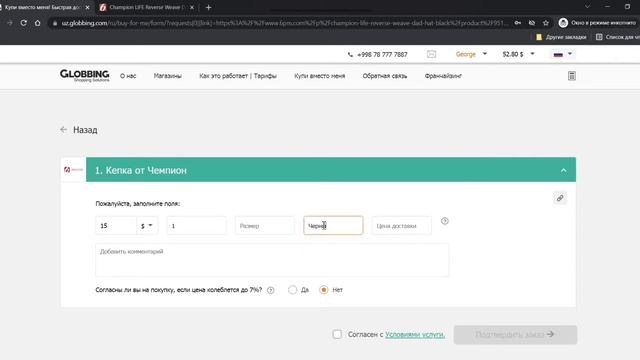640x360 pixels.
Task: Click the Размер size field
Action: point(264,226)
